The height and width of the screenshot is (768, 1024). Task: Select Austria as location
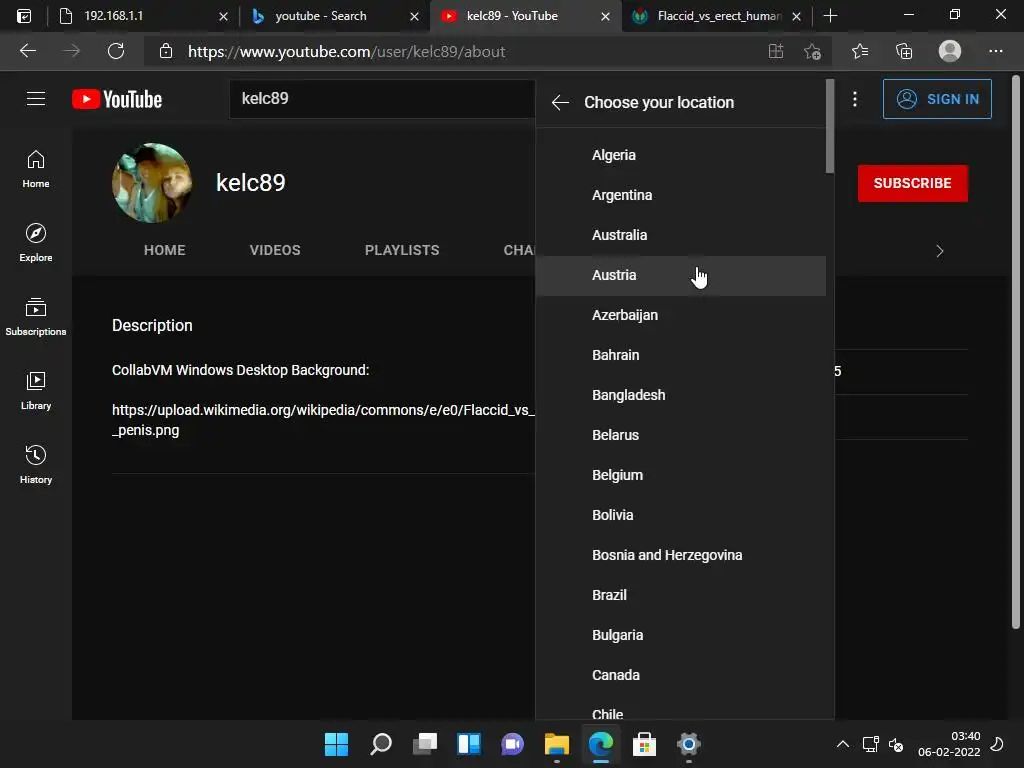tap(680, 275)
